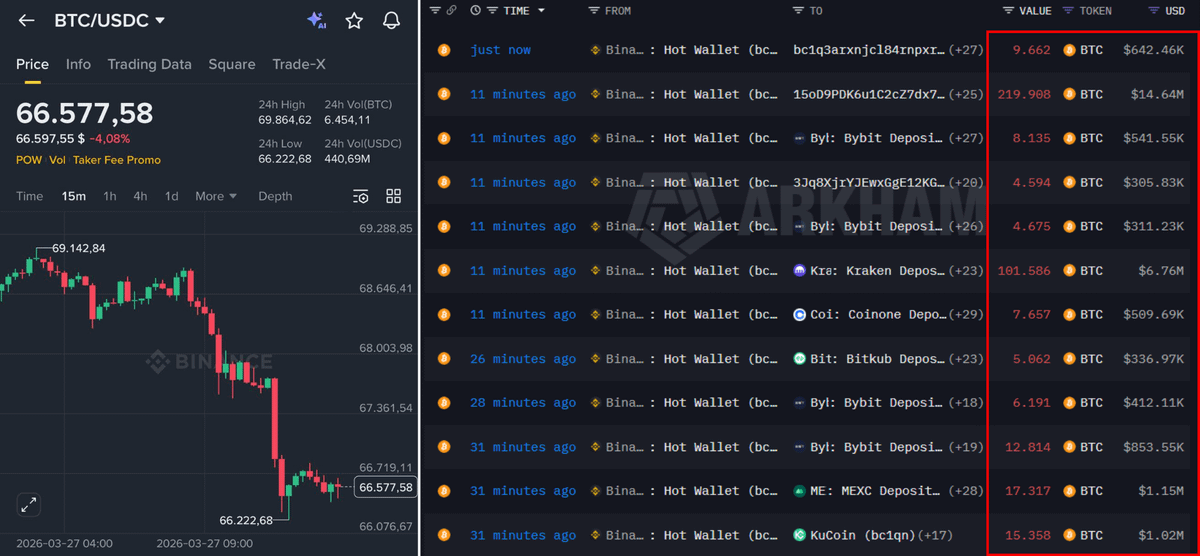Open recipient address bc1q3arxnjcl84rnpxr
Screen dimensions: 1200x556
[868, 50]
